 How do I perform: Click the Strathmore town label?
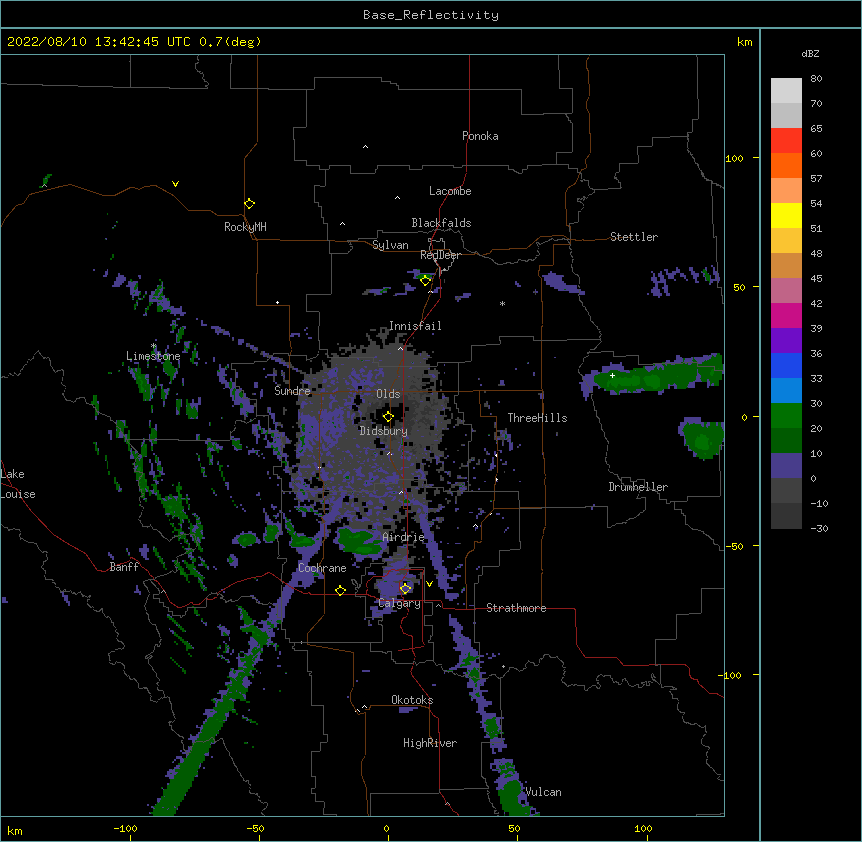click(x=516, y=608)
